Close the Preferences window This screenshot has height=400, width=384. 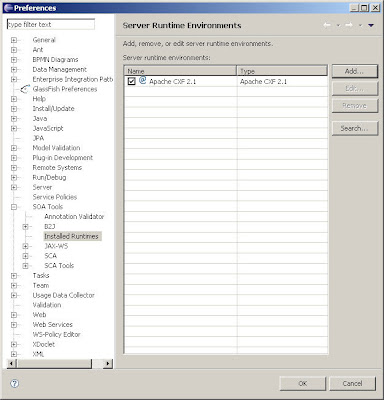(x=375, y=8)
